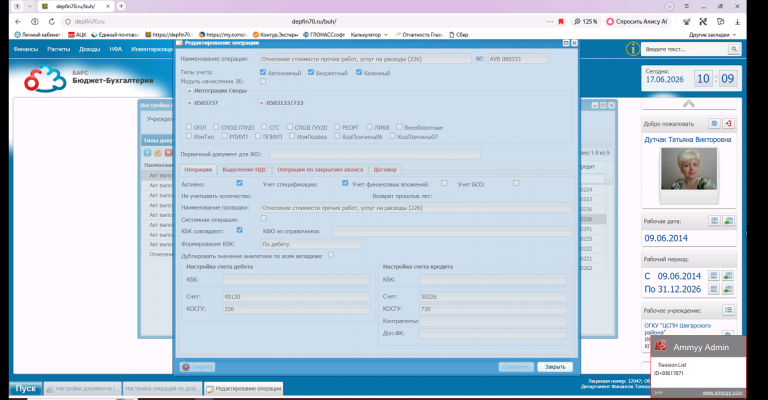768x400 pixels.
Task: Toggle the 'Модуль начисления ЗБ' checkbox
Action: pyautogui.click(x=263, y=81)
